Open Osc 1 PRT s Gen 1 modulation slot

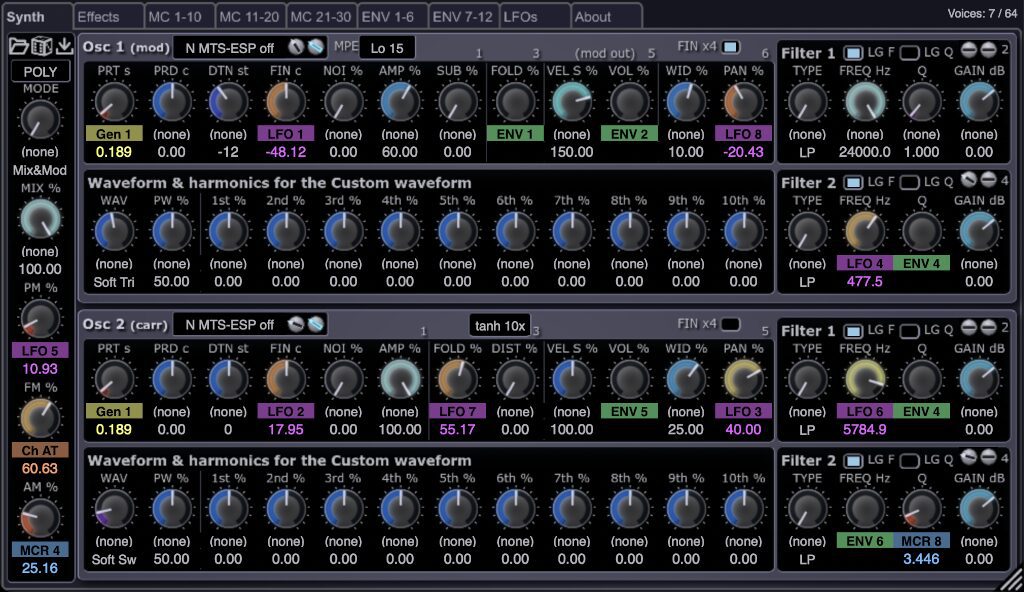click(x=114, y=134)
